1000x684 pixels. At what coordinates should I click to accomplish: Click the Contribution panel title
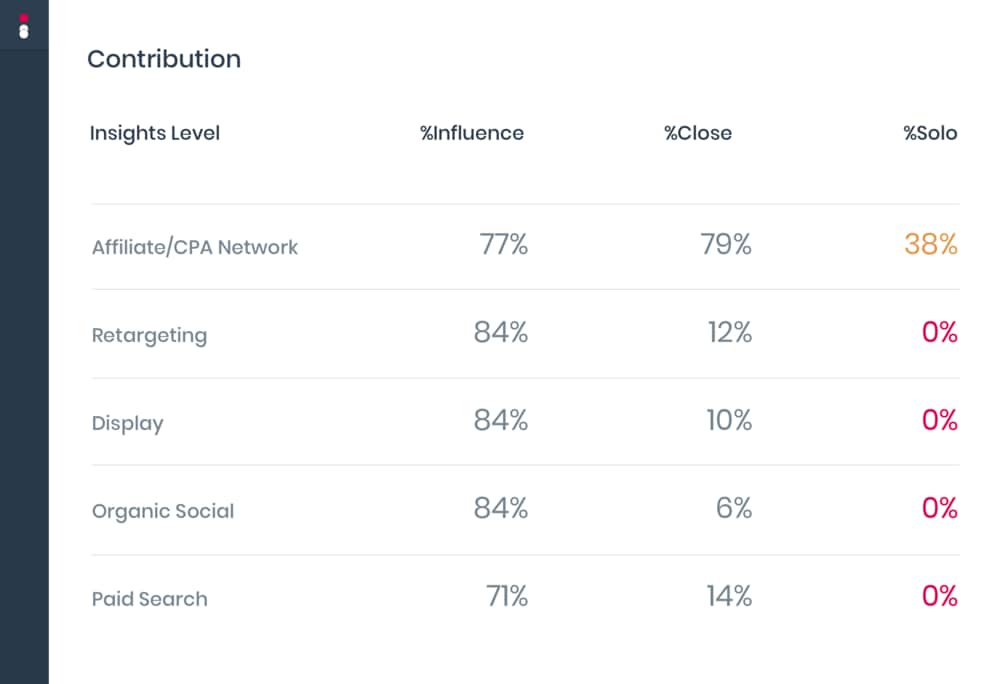[164, 59]
